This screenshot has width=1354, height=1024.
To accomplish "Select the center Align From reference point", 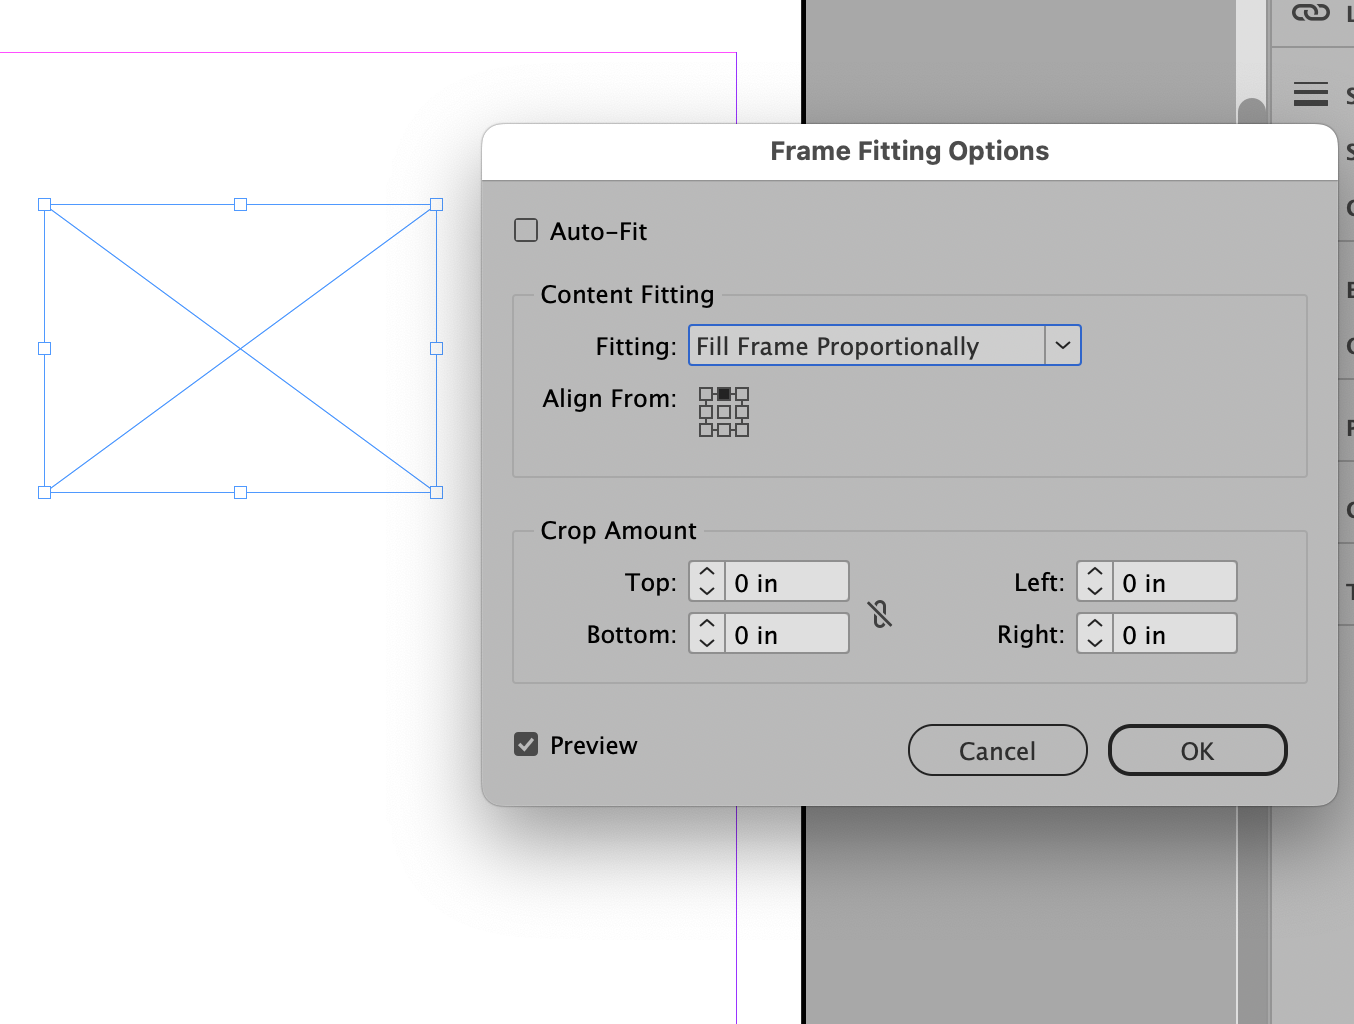I will (723, 412).
